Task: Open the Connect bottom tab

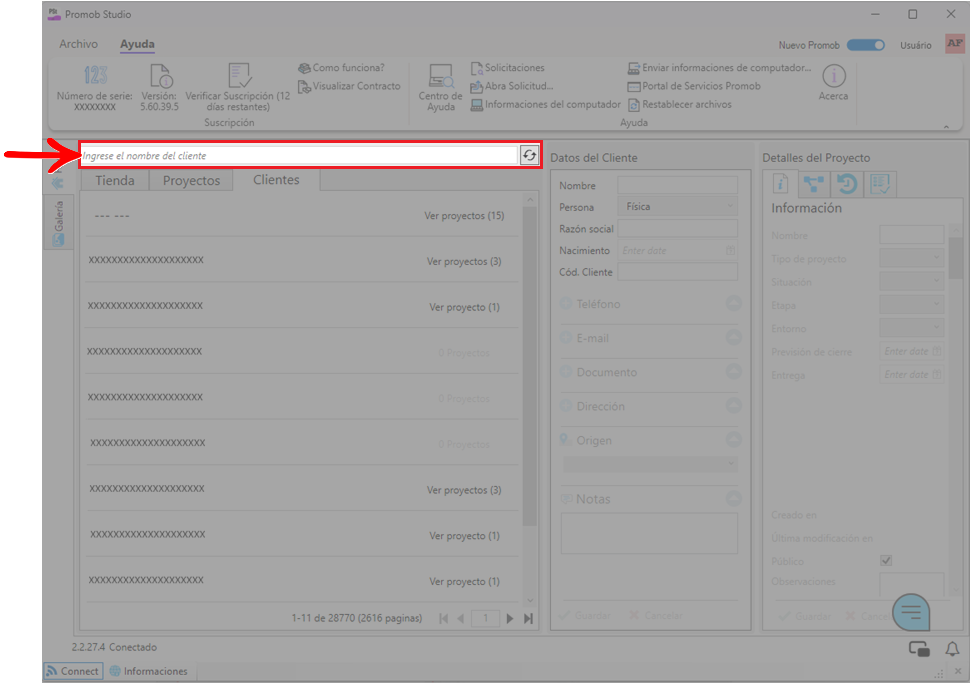Action: [73, 671]
